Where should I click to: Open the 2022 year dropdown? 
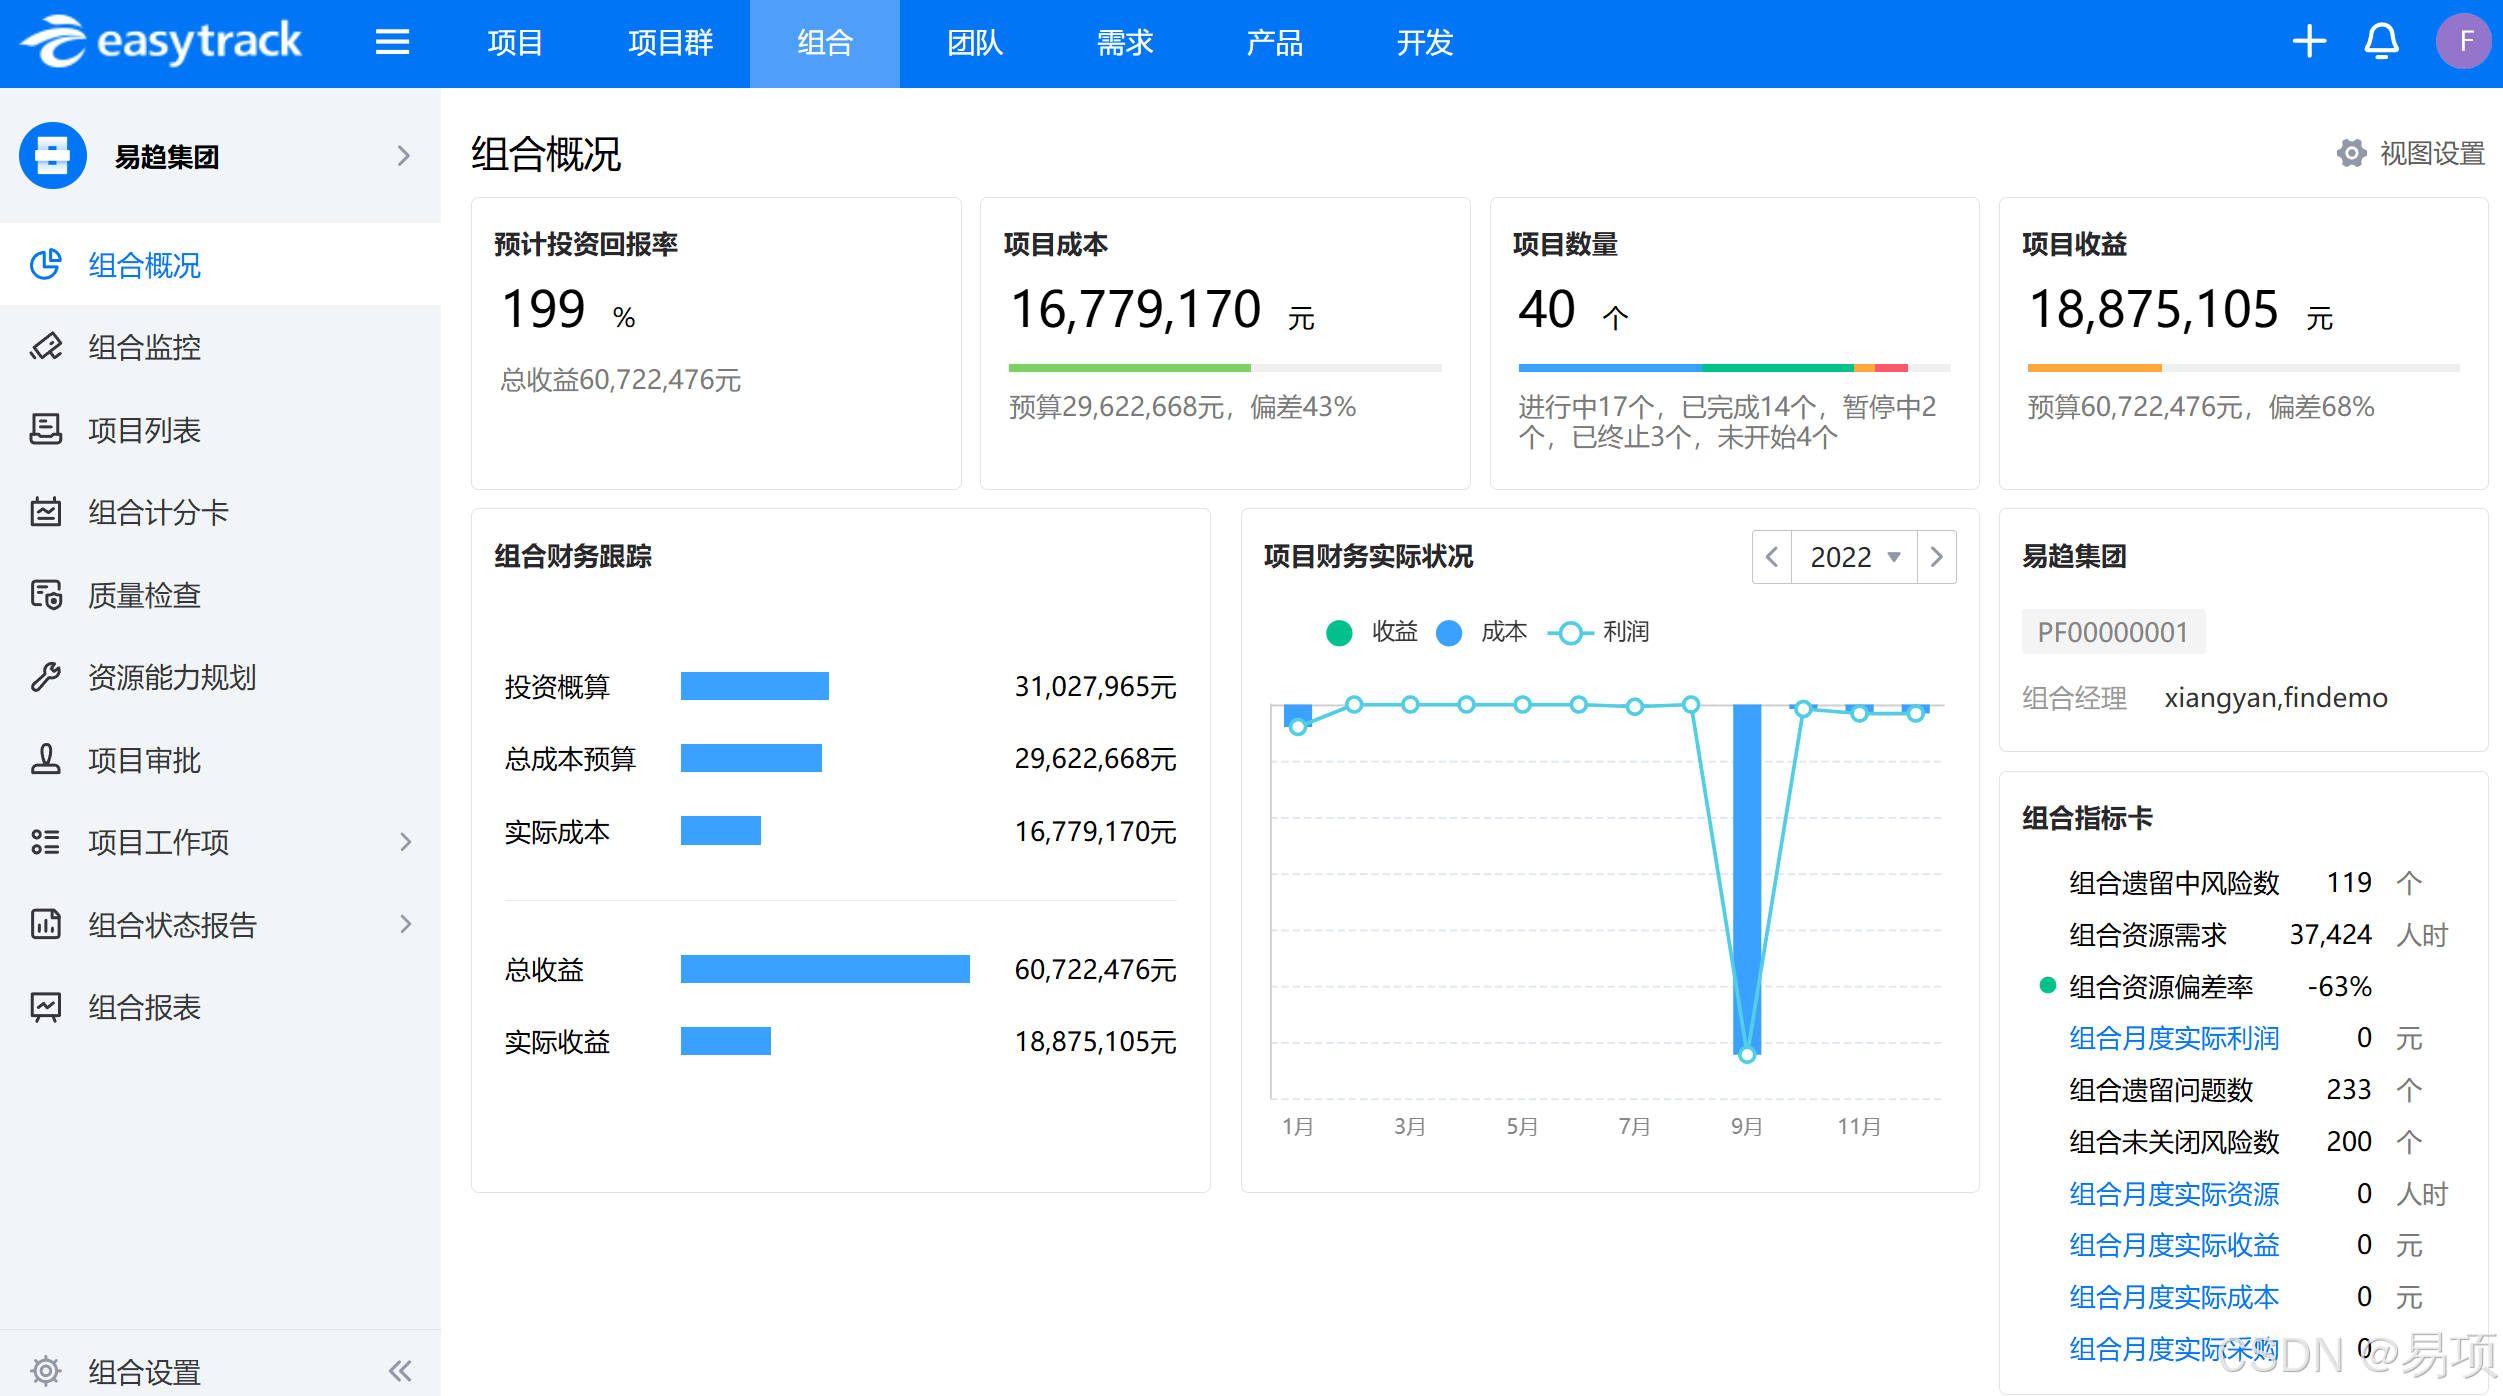(x=1854, y=557)
